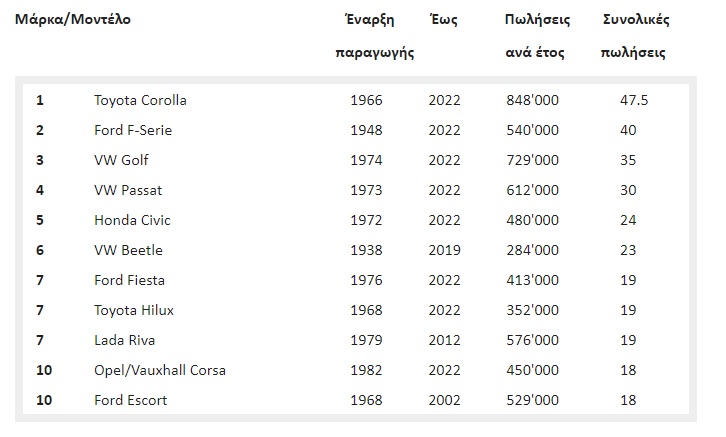The width and height of the screenshot is (726, 437).
Task: Select the Honda Civic model cell
Action: (132, 220)
